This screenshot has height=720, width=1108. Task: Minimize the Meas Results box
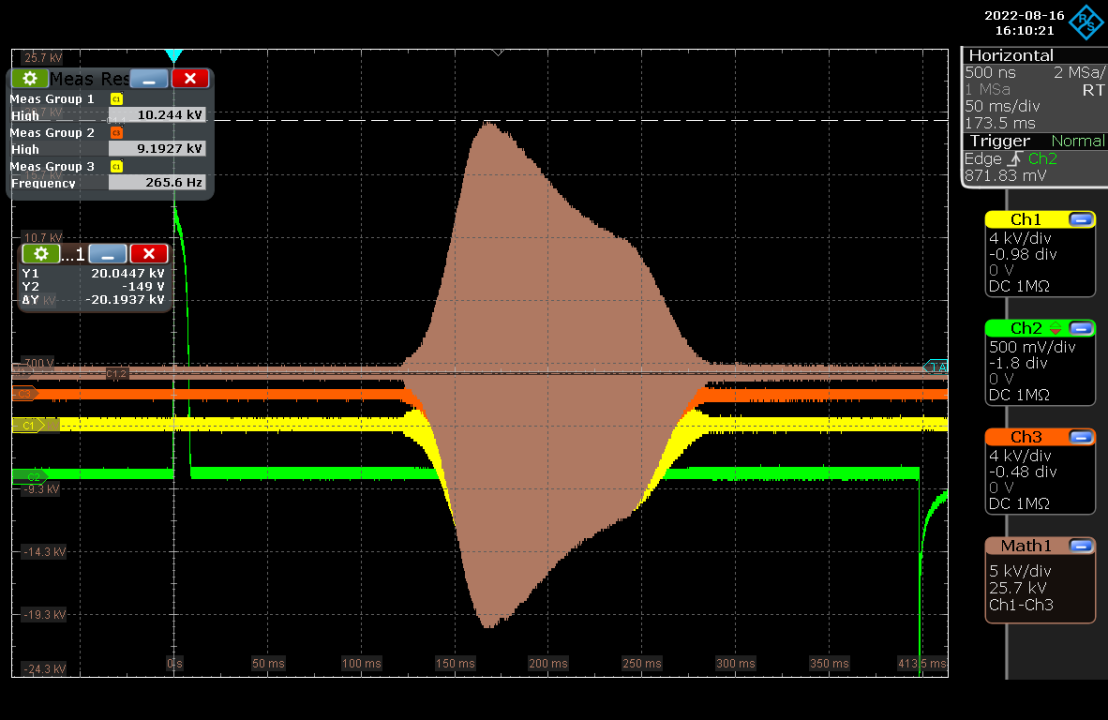149,79
